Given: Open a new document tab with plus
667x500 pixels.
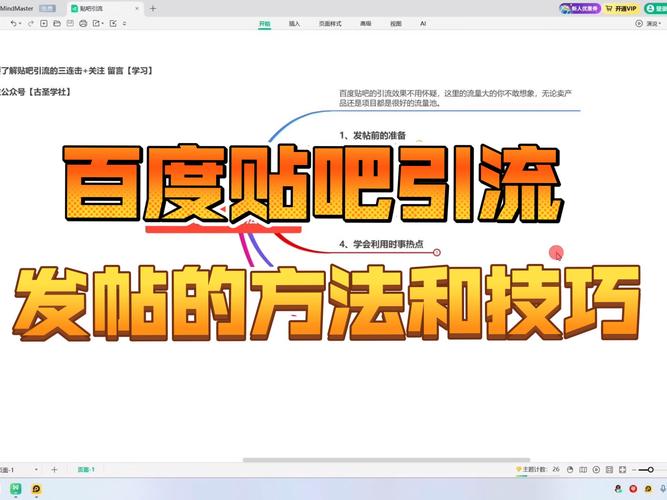Looking at the screenshot, I should pyautogui.click(x=152, y=8).
